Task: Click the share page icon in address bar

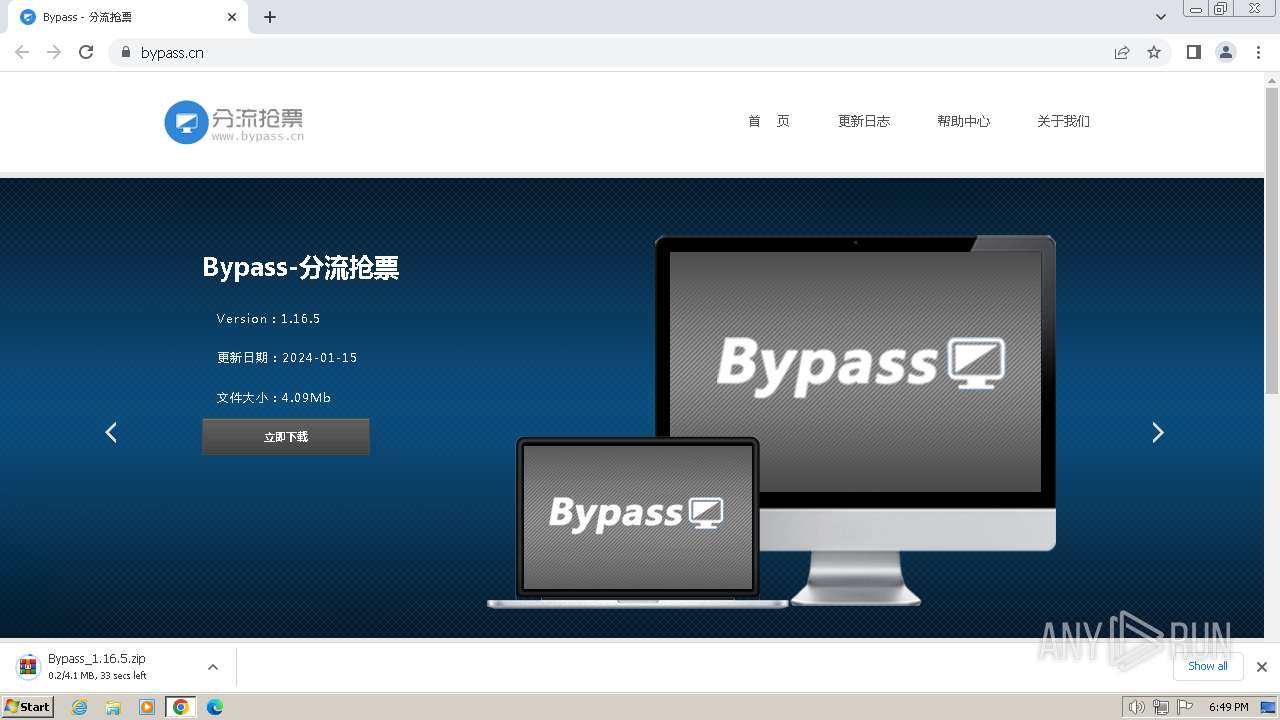Action: point(1122,52)
